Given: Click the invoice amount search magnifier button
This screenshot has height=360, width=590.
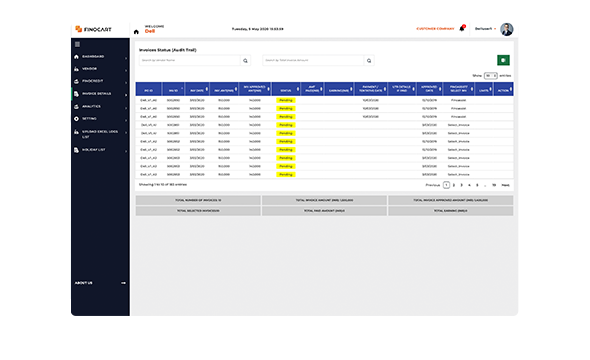Looking at the screenshot, I should (369, 61).
